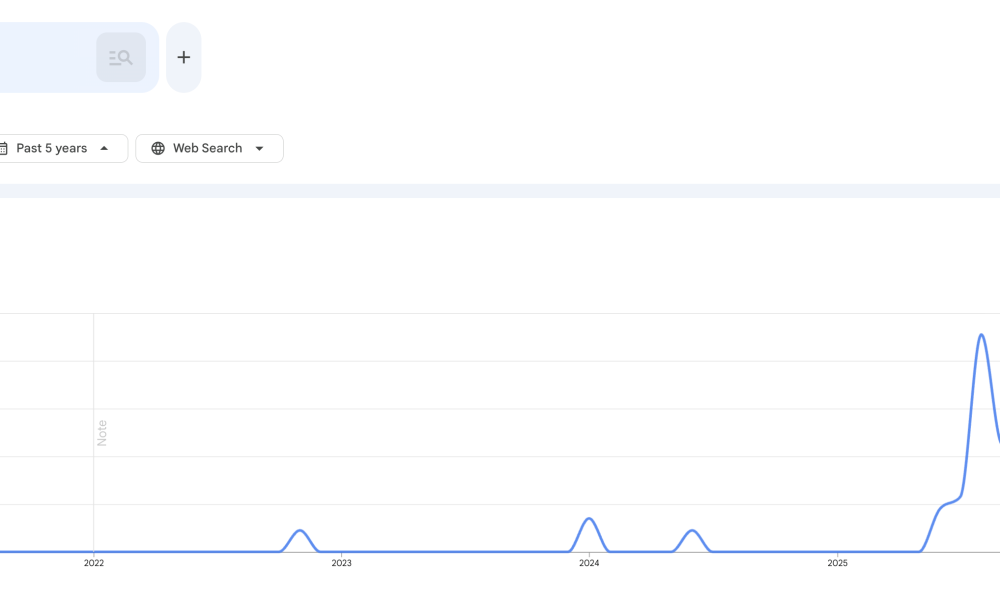Viewport: 1000px width, 600px height.
Task: Click the plus icon to add comparison term
Action: coord(183,57)
